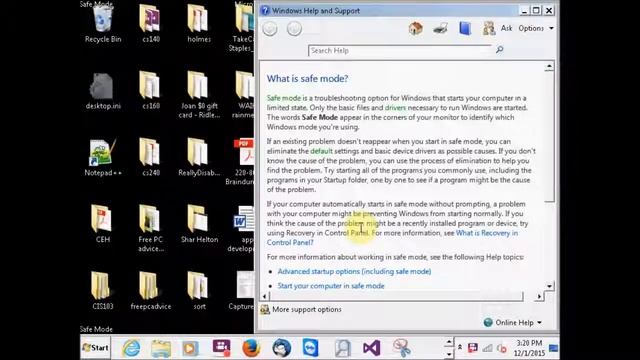640x360 pixels.
Task: Open Windows Media Player taskbar icon
Action: coord(190,349)
